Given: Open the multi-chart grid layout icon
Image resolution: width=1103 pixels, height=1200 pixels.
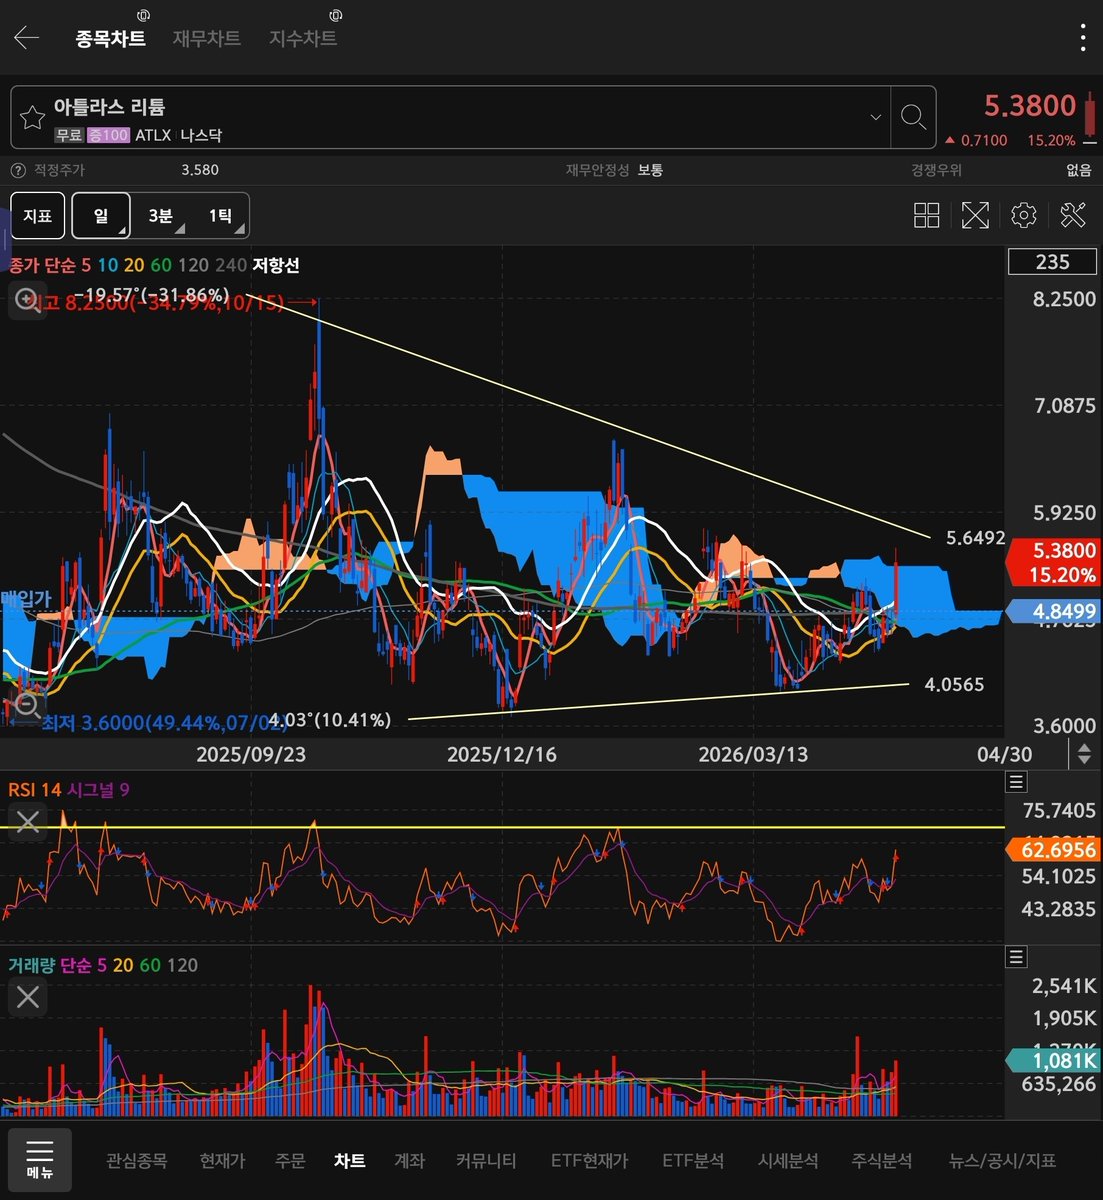Looking at the screenshot, I should click(x=927, y=215).
